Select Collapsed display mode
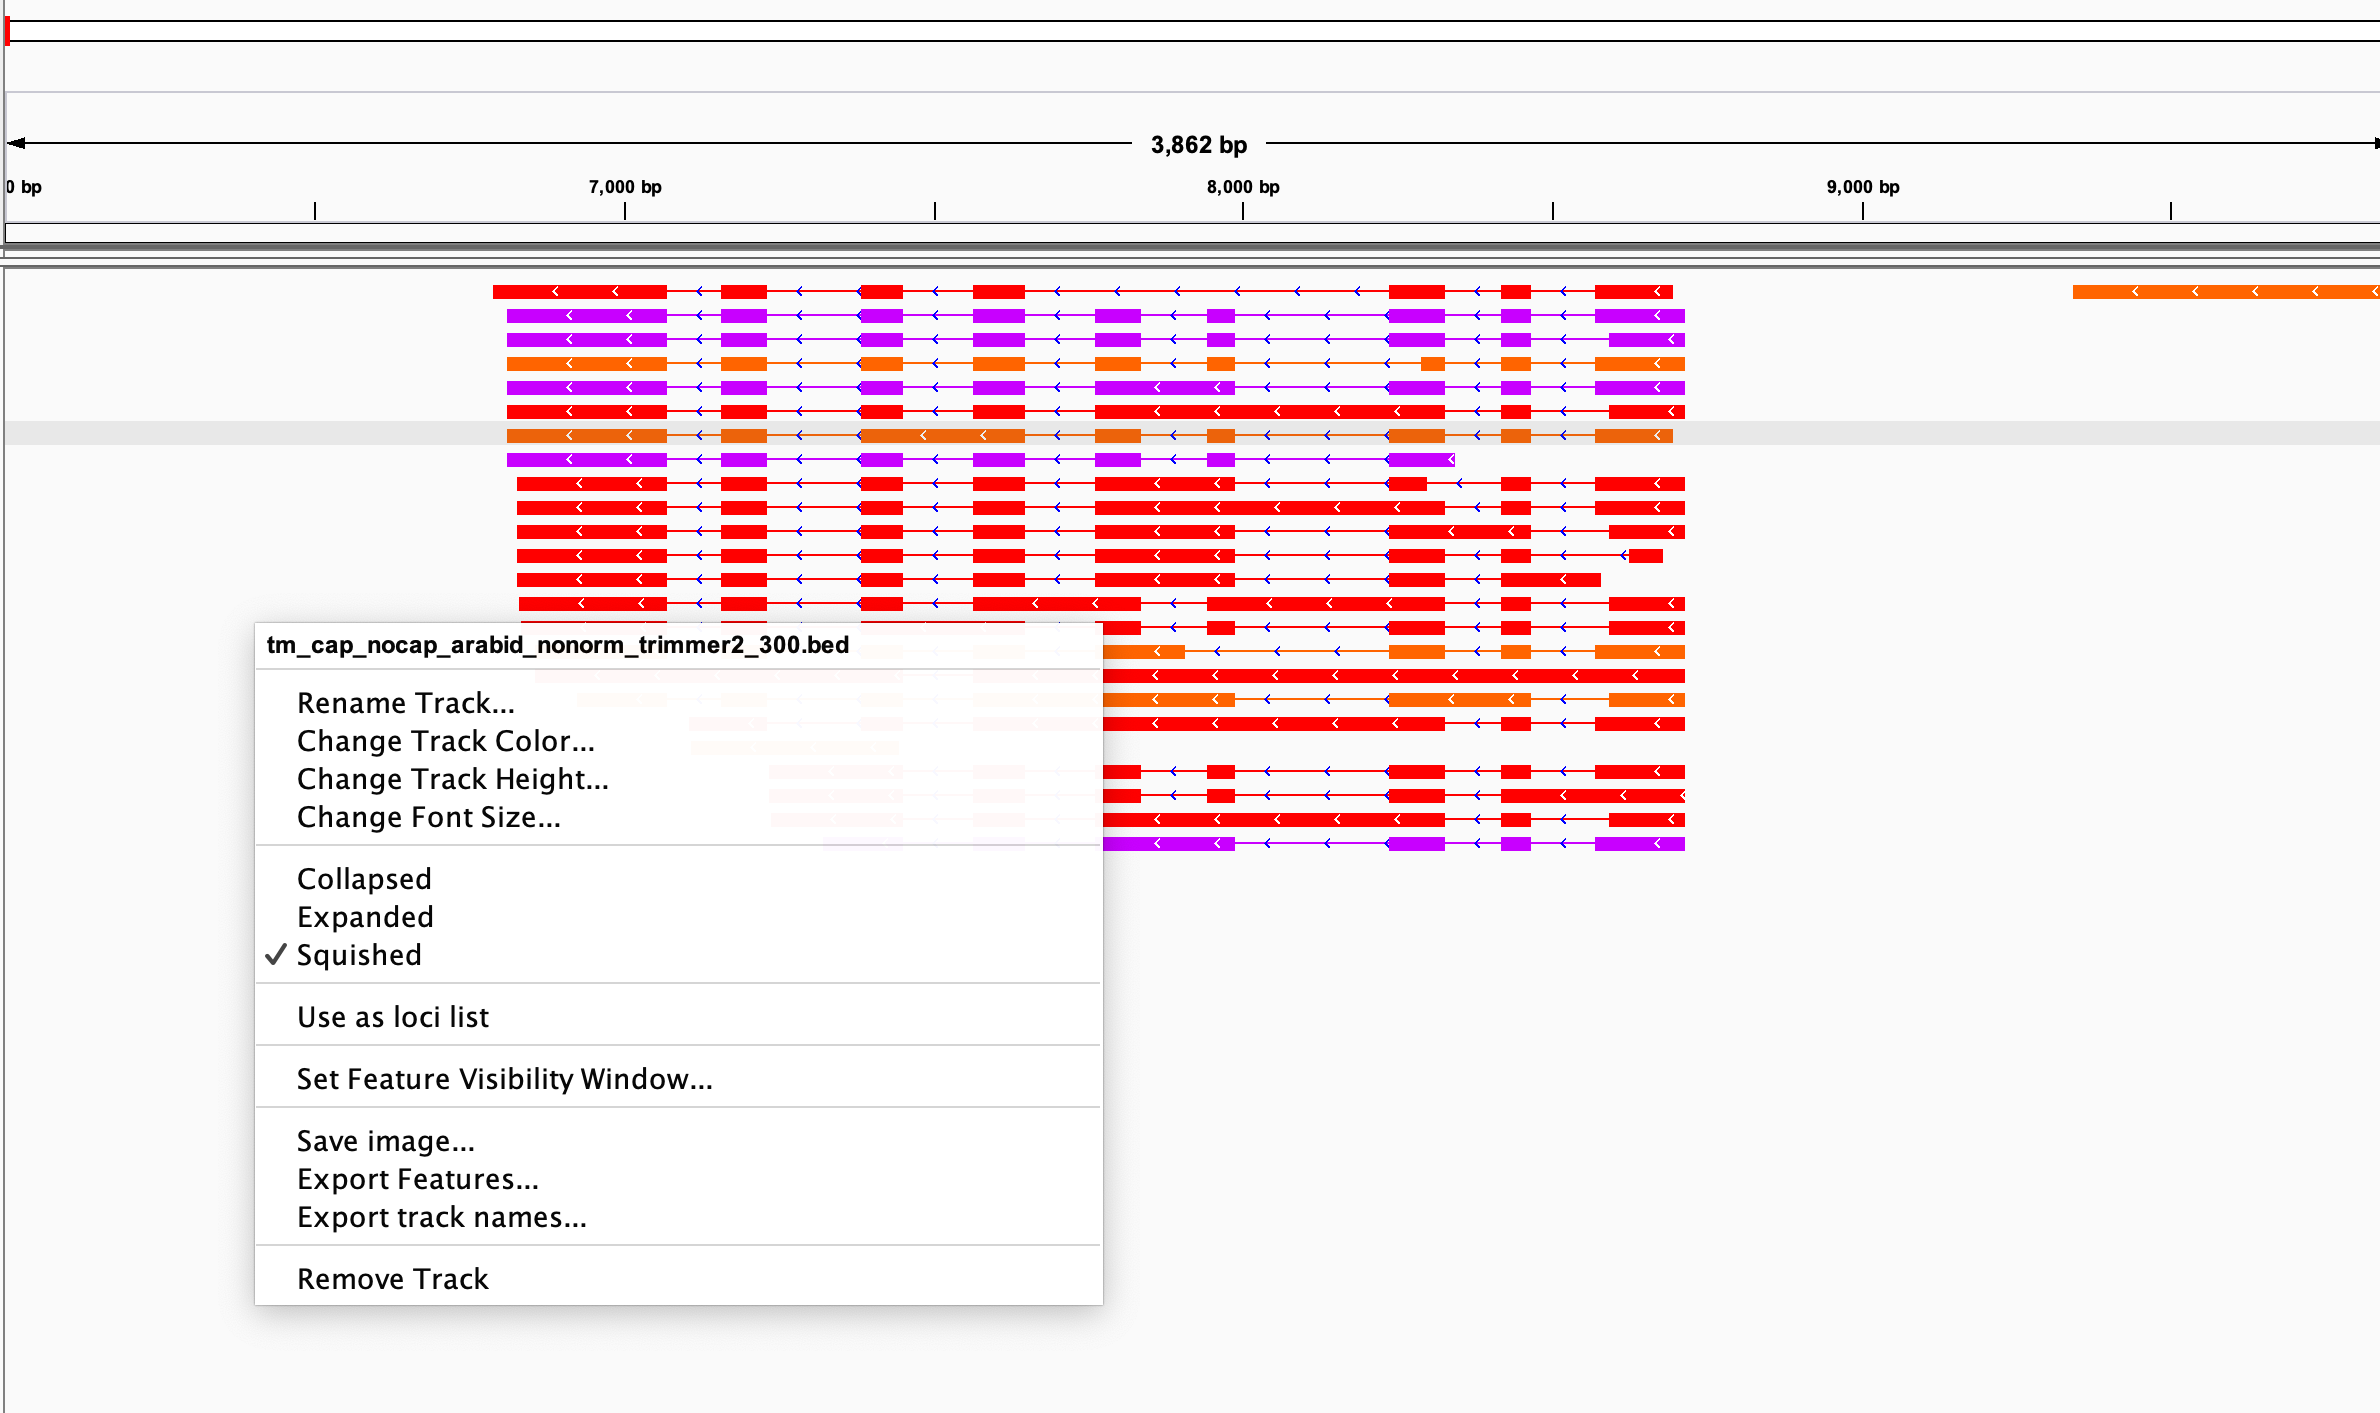The width and height of the screenshot is (2380, 1413). [364, 879]
